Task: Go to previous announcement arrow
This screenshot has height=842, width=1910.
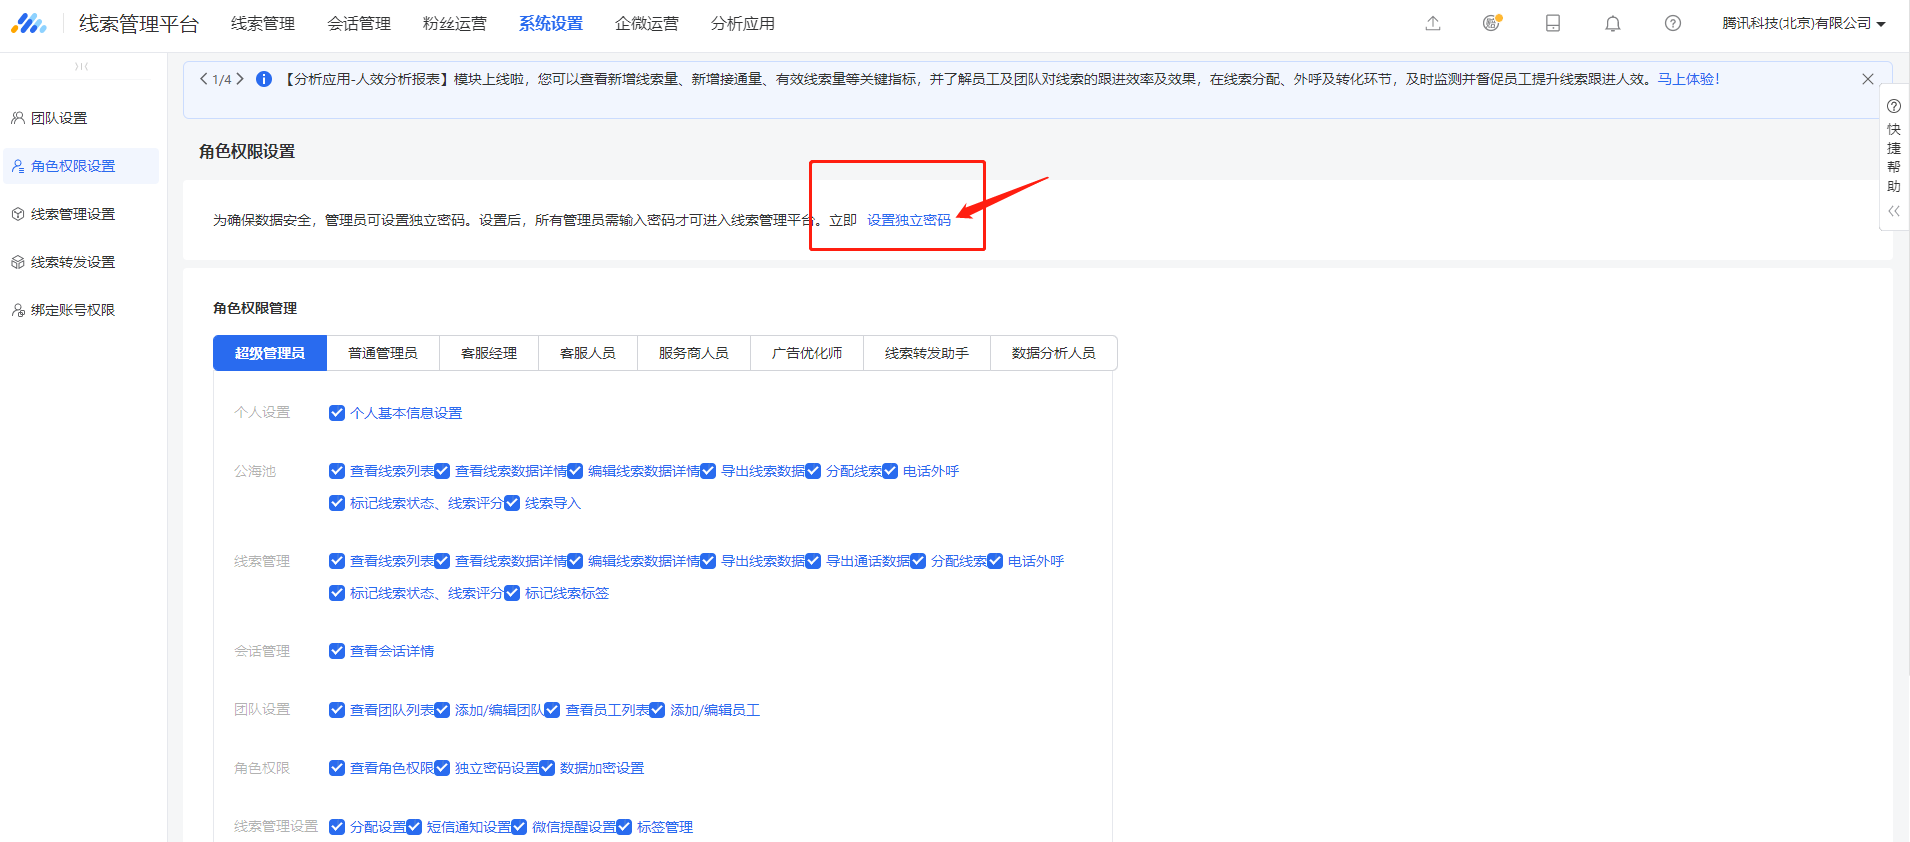Action: [x=204, y=79]
